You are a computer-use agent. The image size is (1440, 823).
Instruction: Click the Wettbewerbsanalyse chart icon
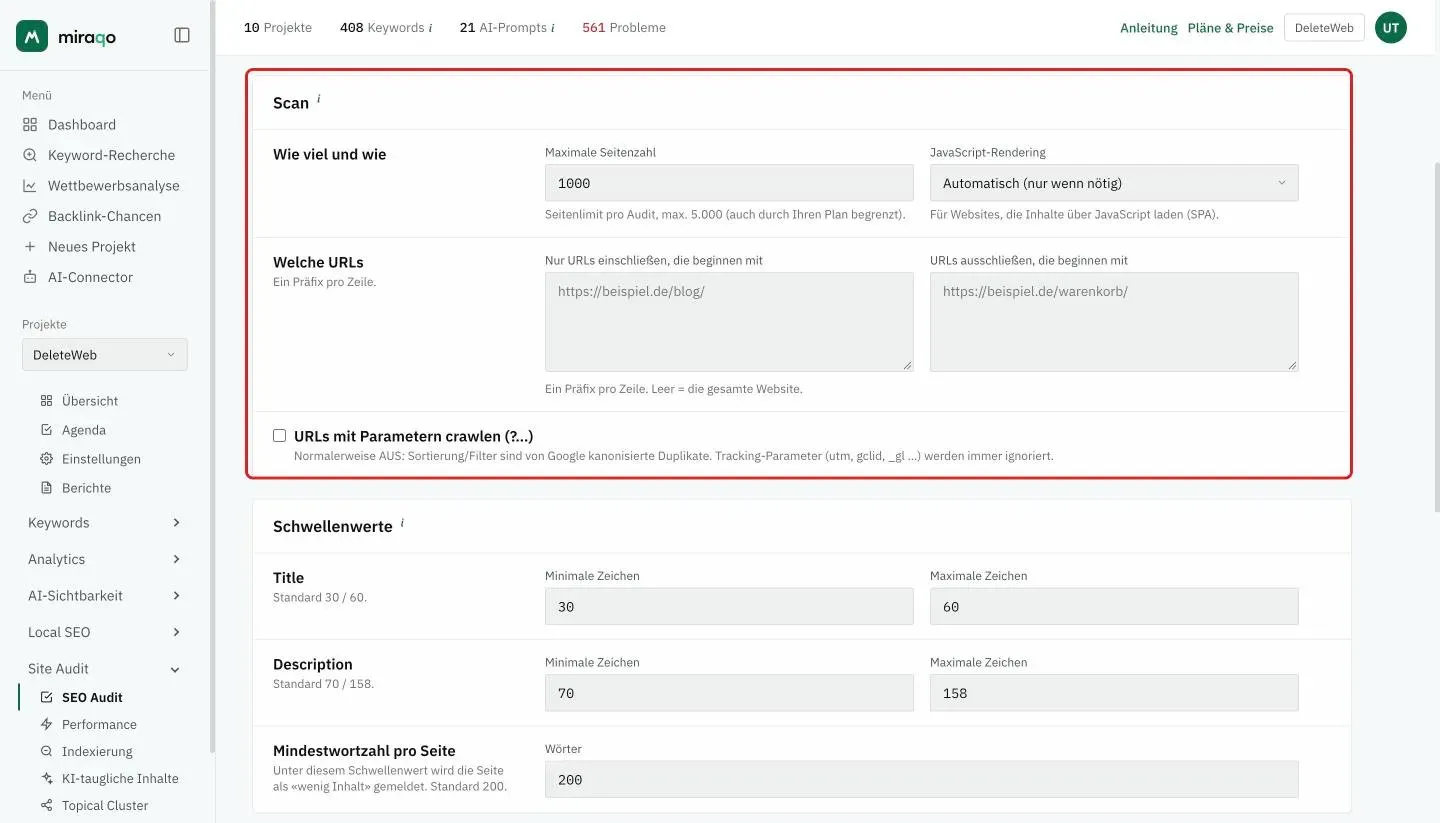pyautogui.click(x=30, y=186)
